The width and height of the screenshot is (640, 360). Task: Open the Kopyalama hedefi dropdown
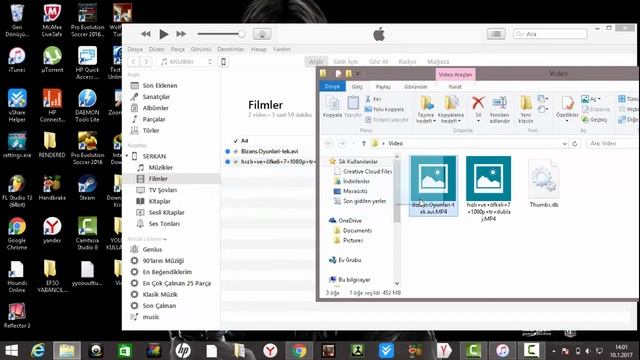[x=451, y=109]
